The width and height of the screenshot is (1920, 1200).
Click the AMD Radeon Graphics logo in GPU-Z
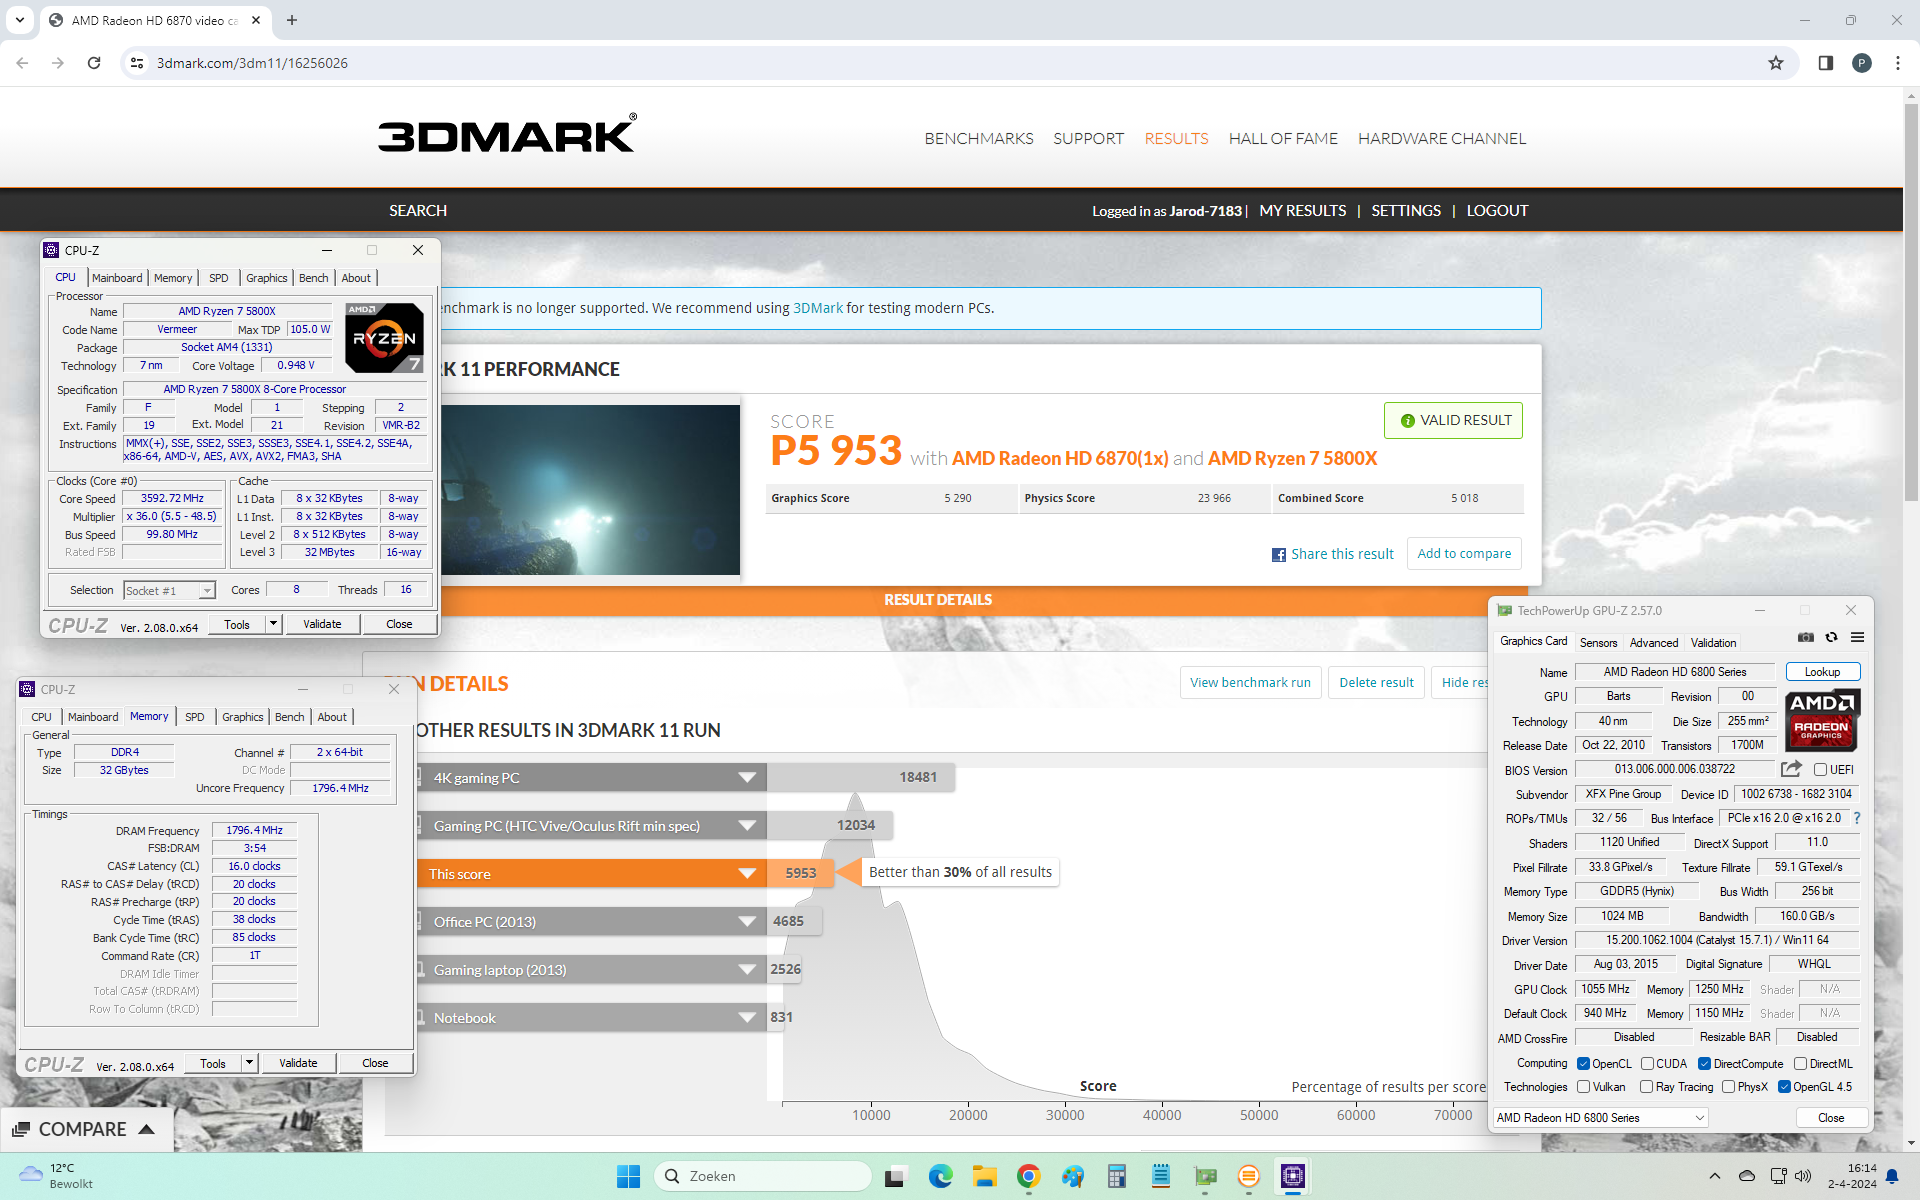[x=1821, y=720]
